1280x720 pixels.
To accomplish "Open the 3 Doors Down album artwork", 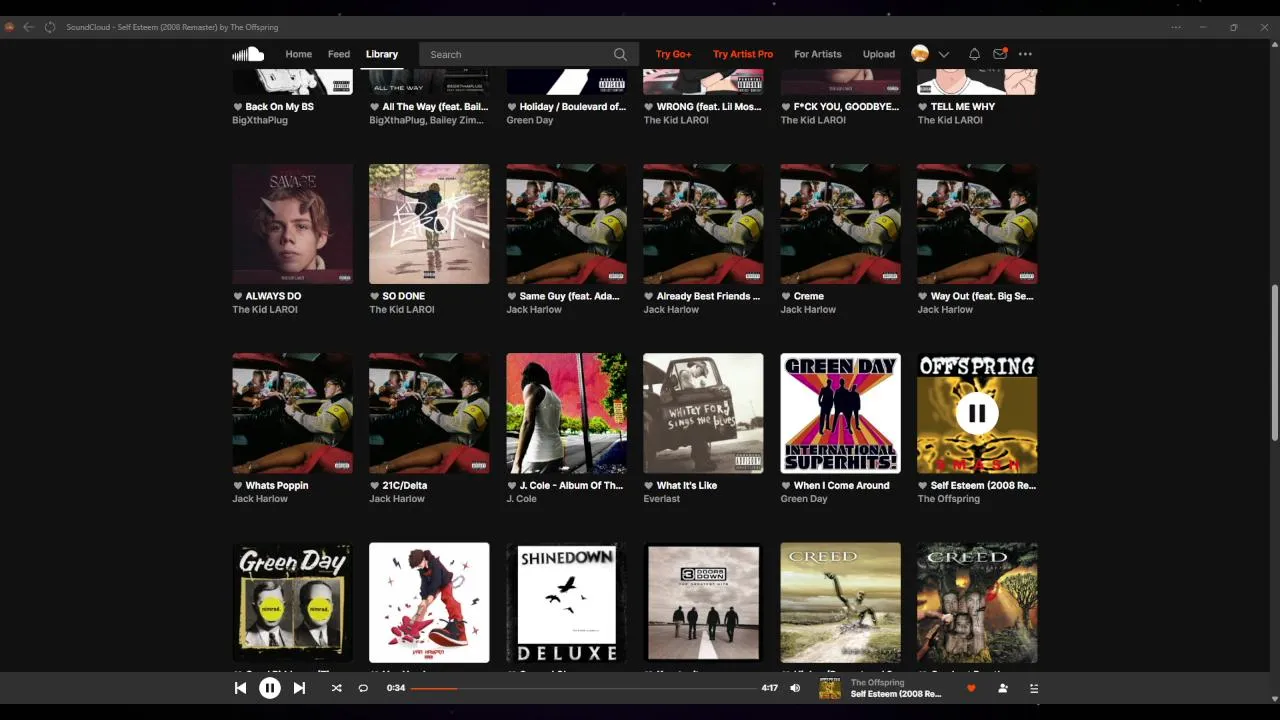I will tap(703, 602).
